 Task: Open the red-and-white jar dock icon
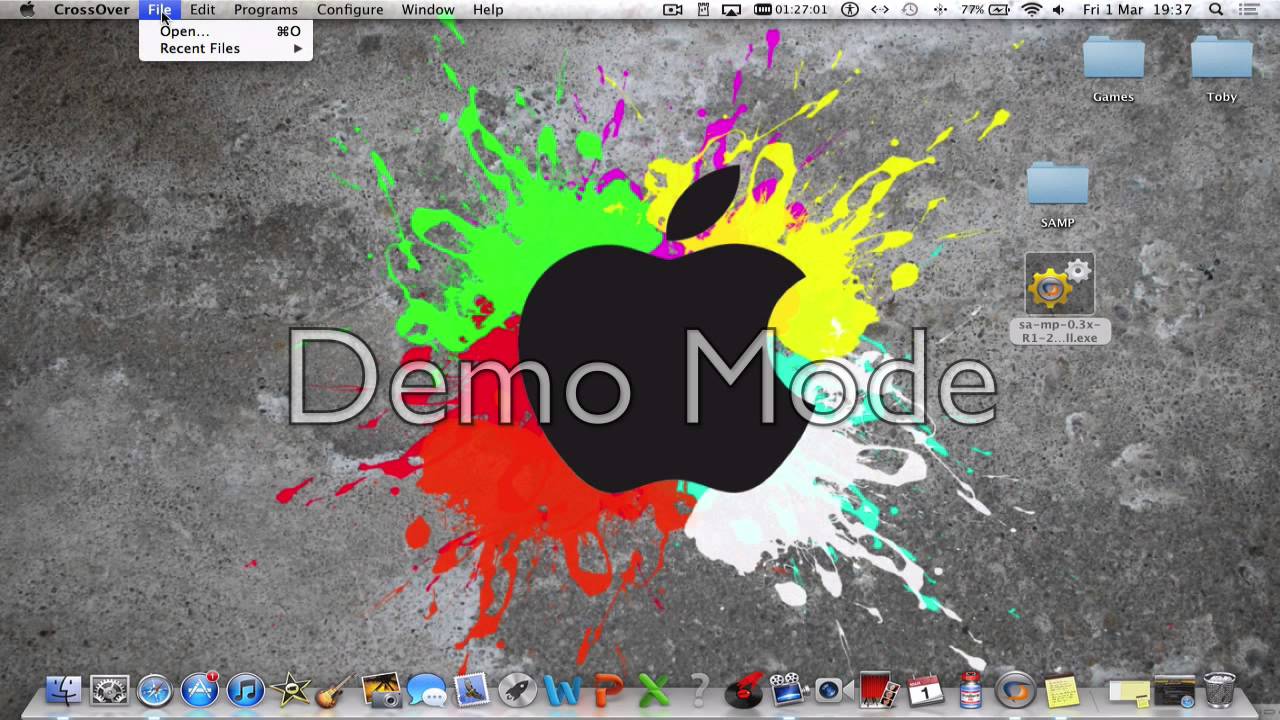(x=970, y=690)
